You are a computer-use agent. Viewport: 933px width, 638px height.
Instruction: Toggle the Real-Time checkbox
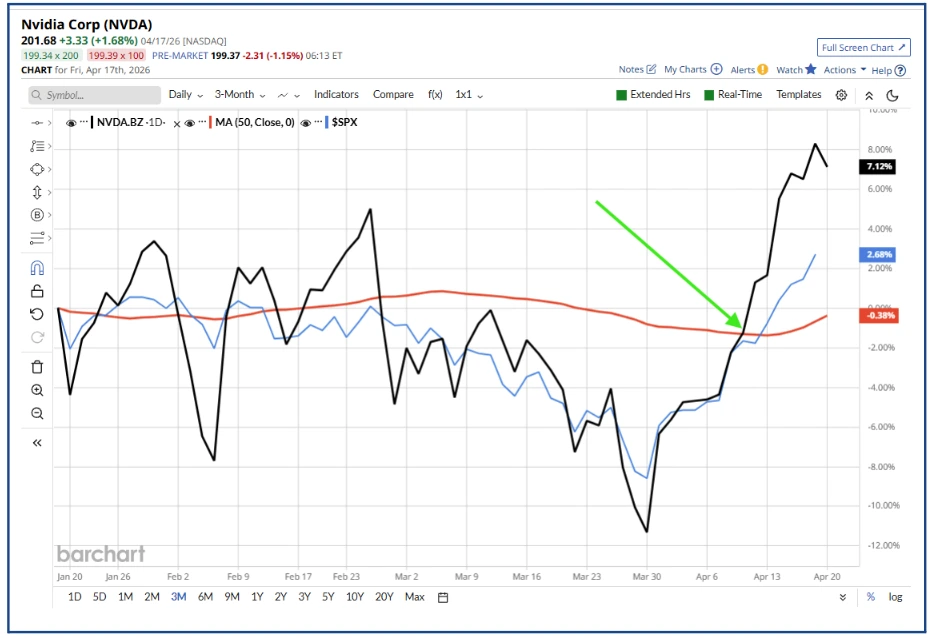tap(709, 95)
